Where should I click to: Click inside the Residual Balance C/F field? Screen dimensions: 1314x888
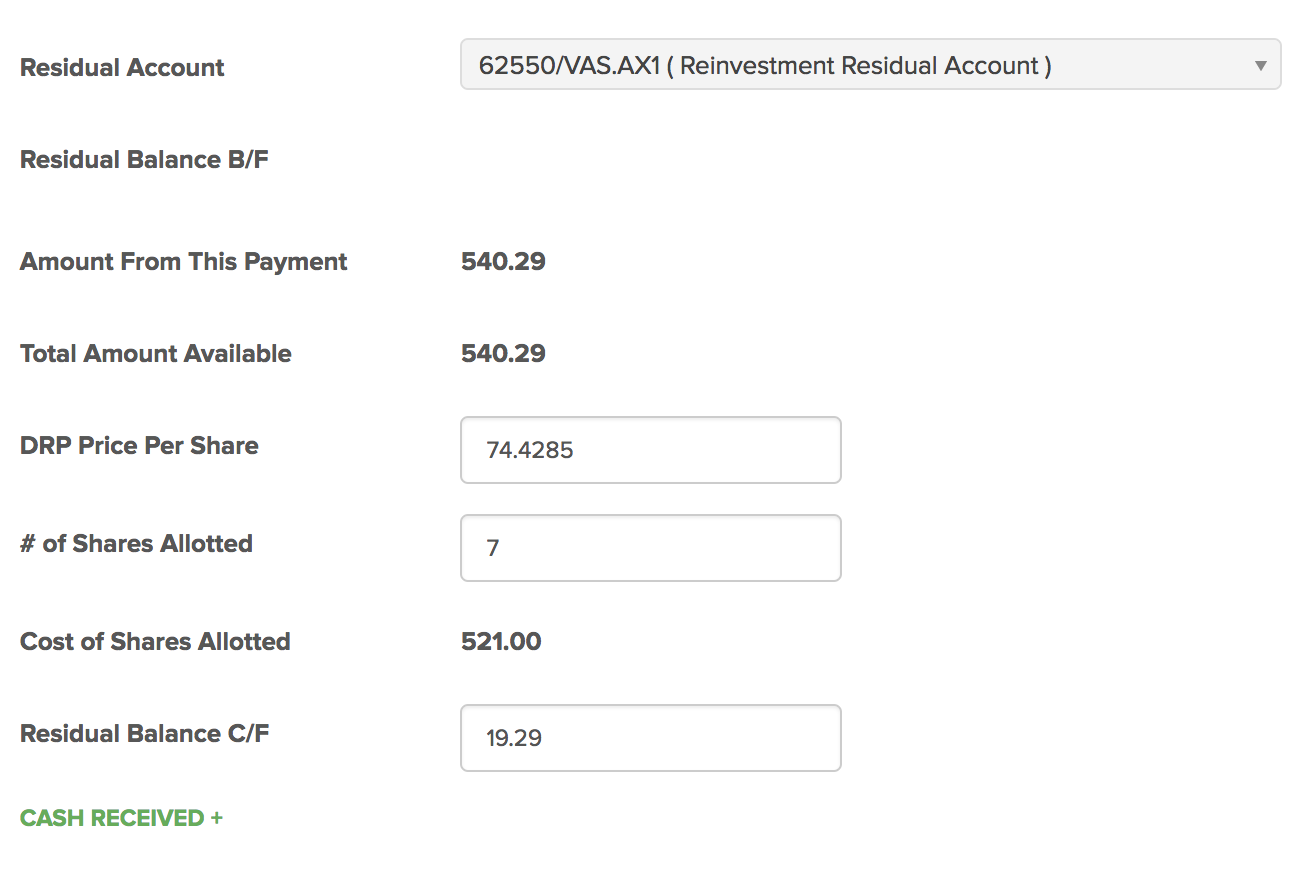coord(650,738)
